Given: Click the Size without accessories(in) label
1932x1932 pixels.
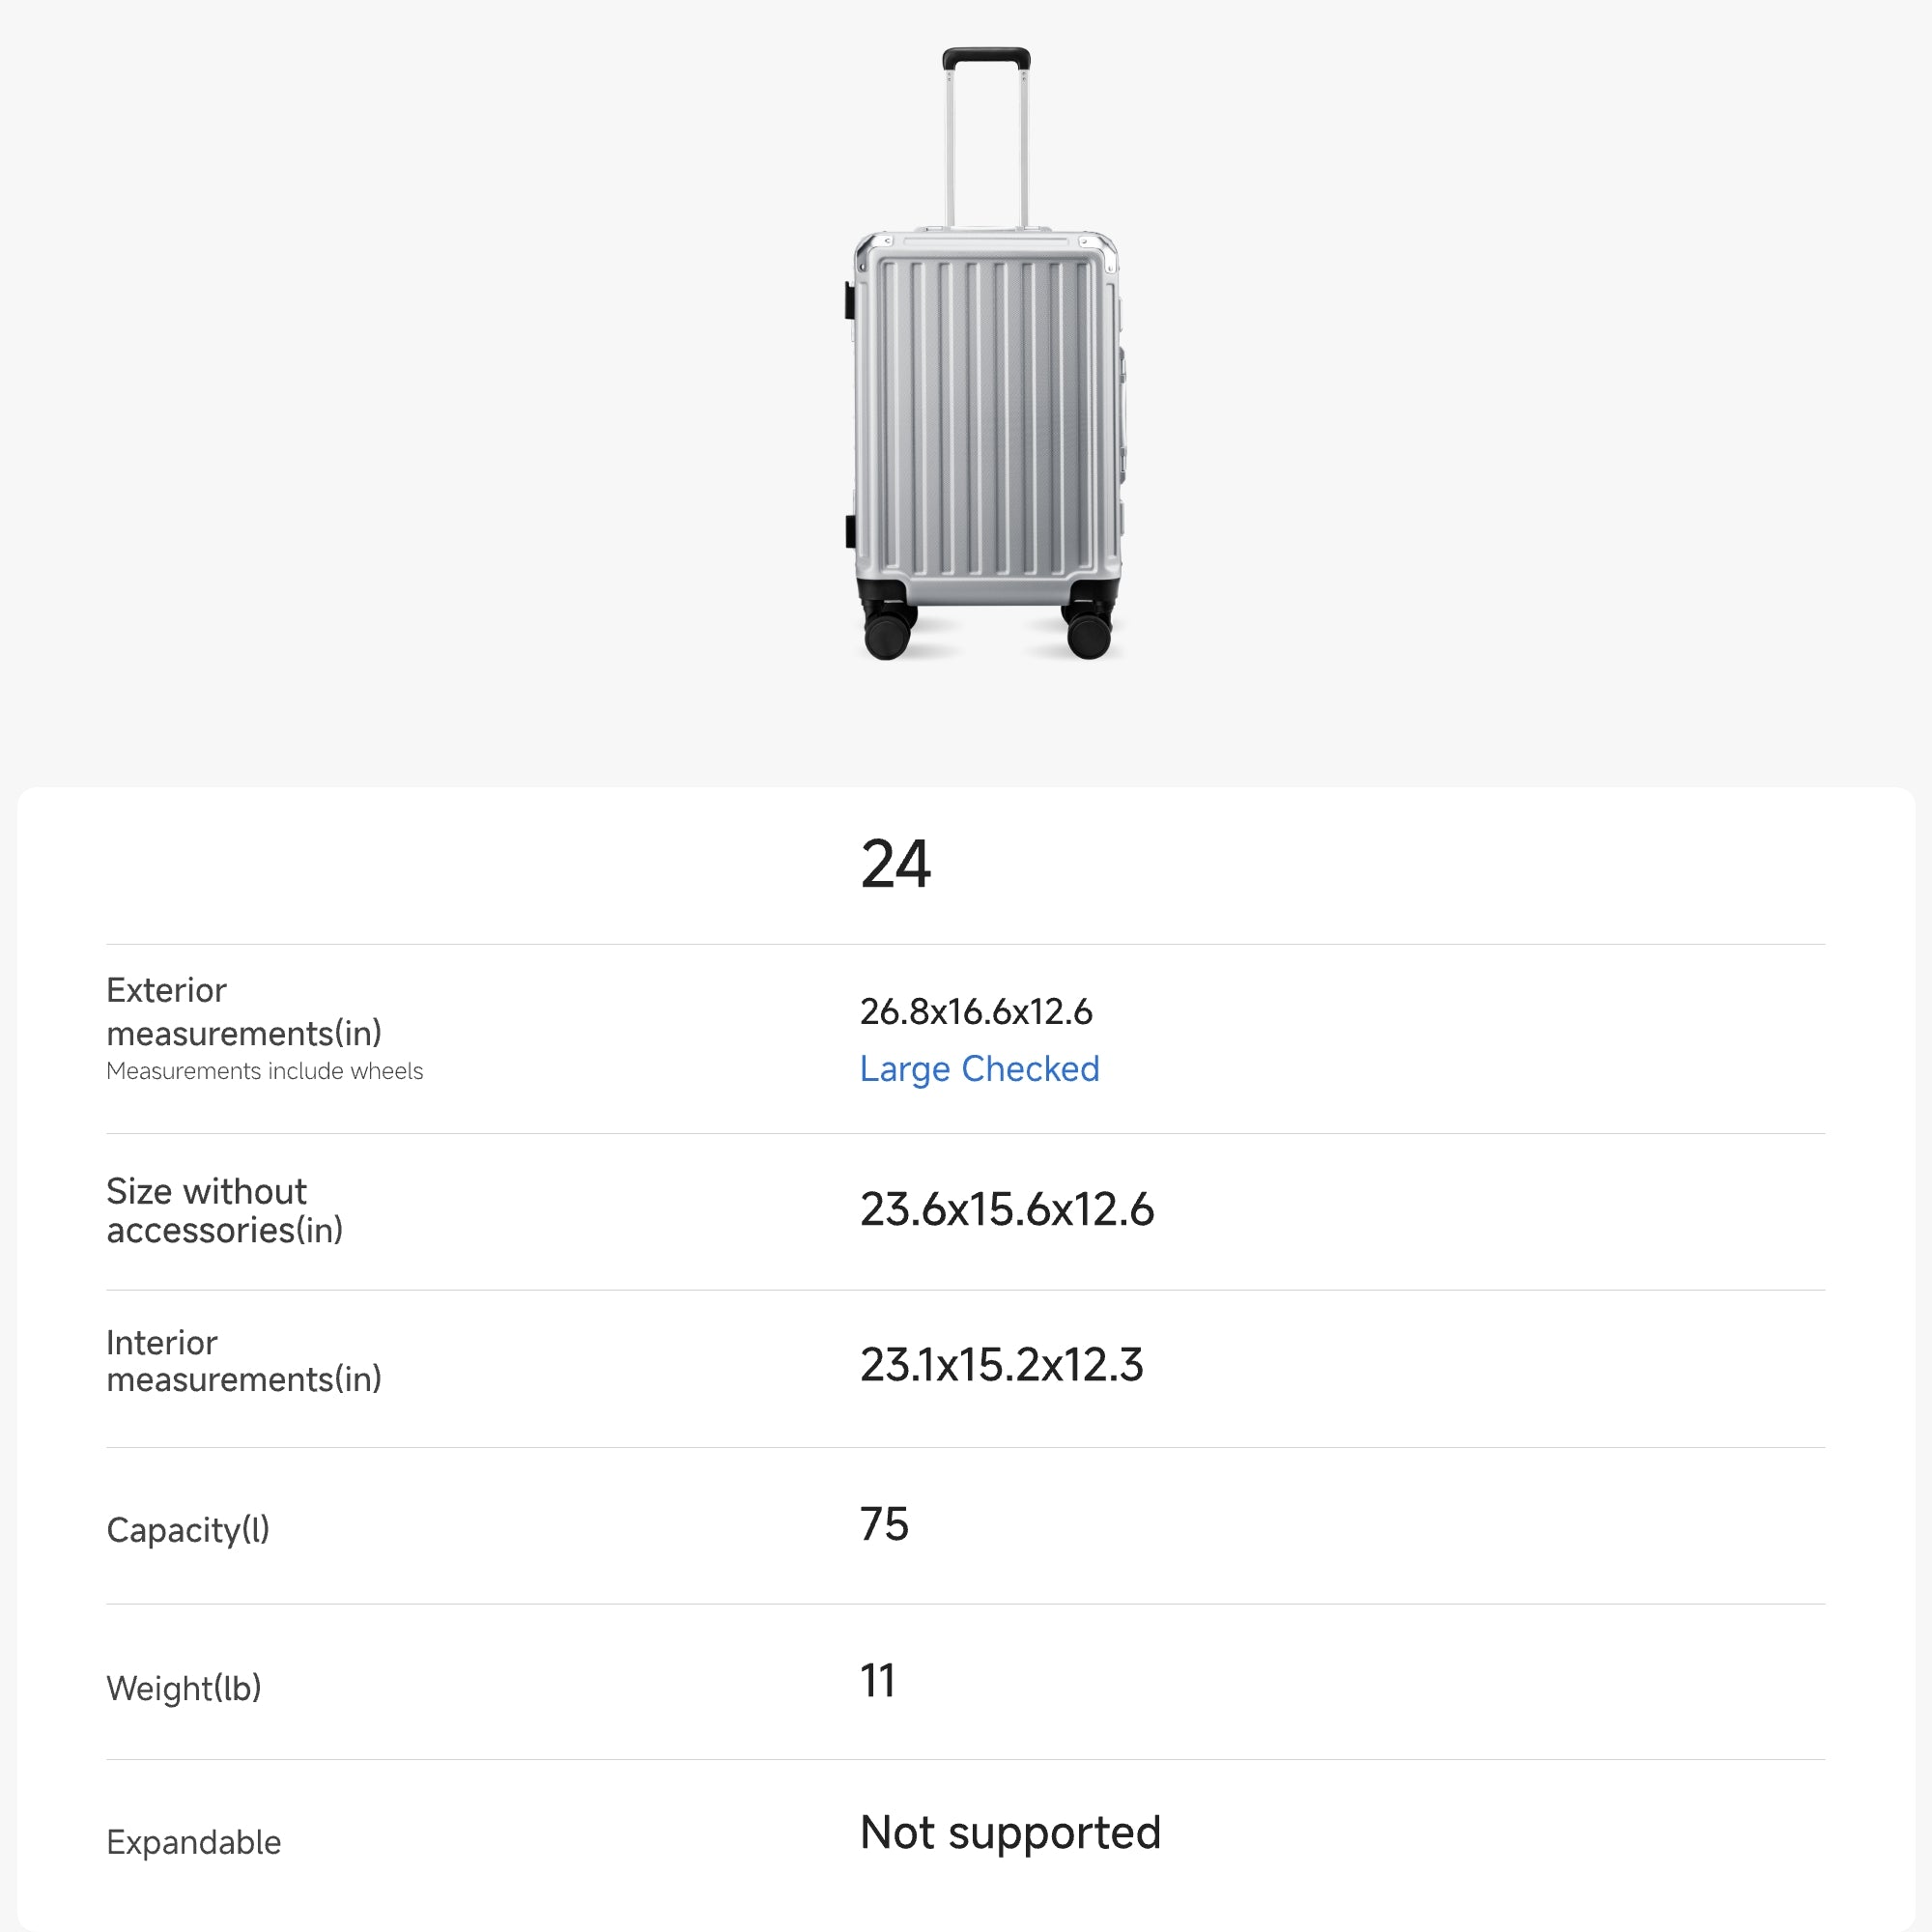Looking at the screenshot, I should click(224, 1210).
